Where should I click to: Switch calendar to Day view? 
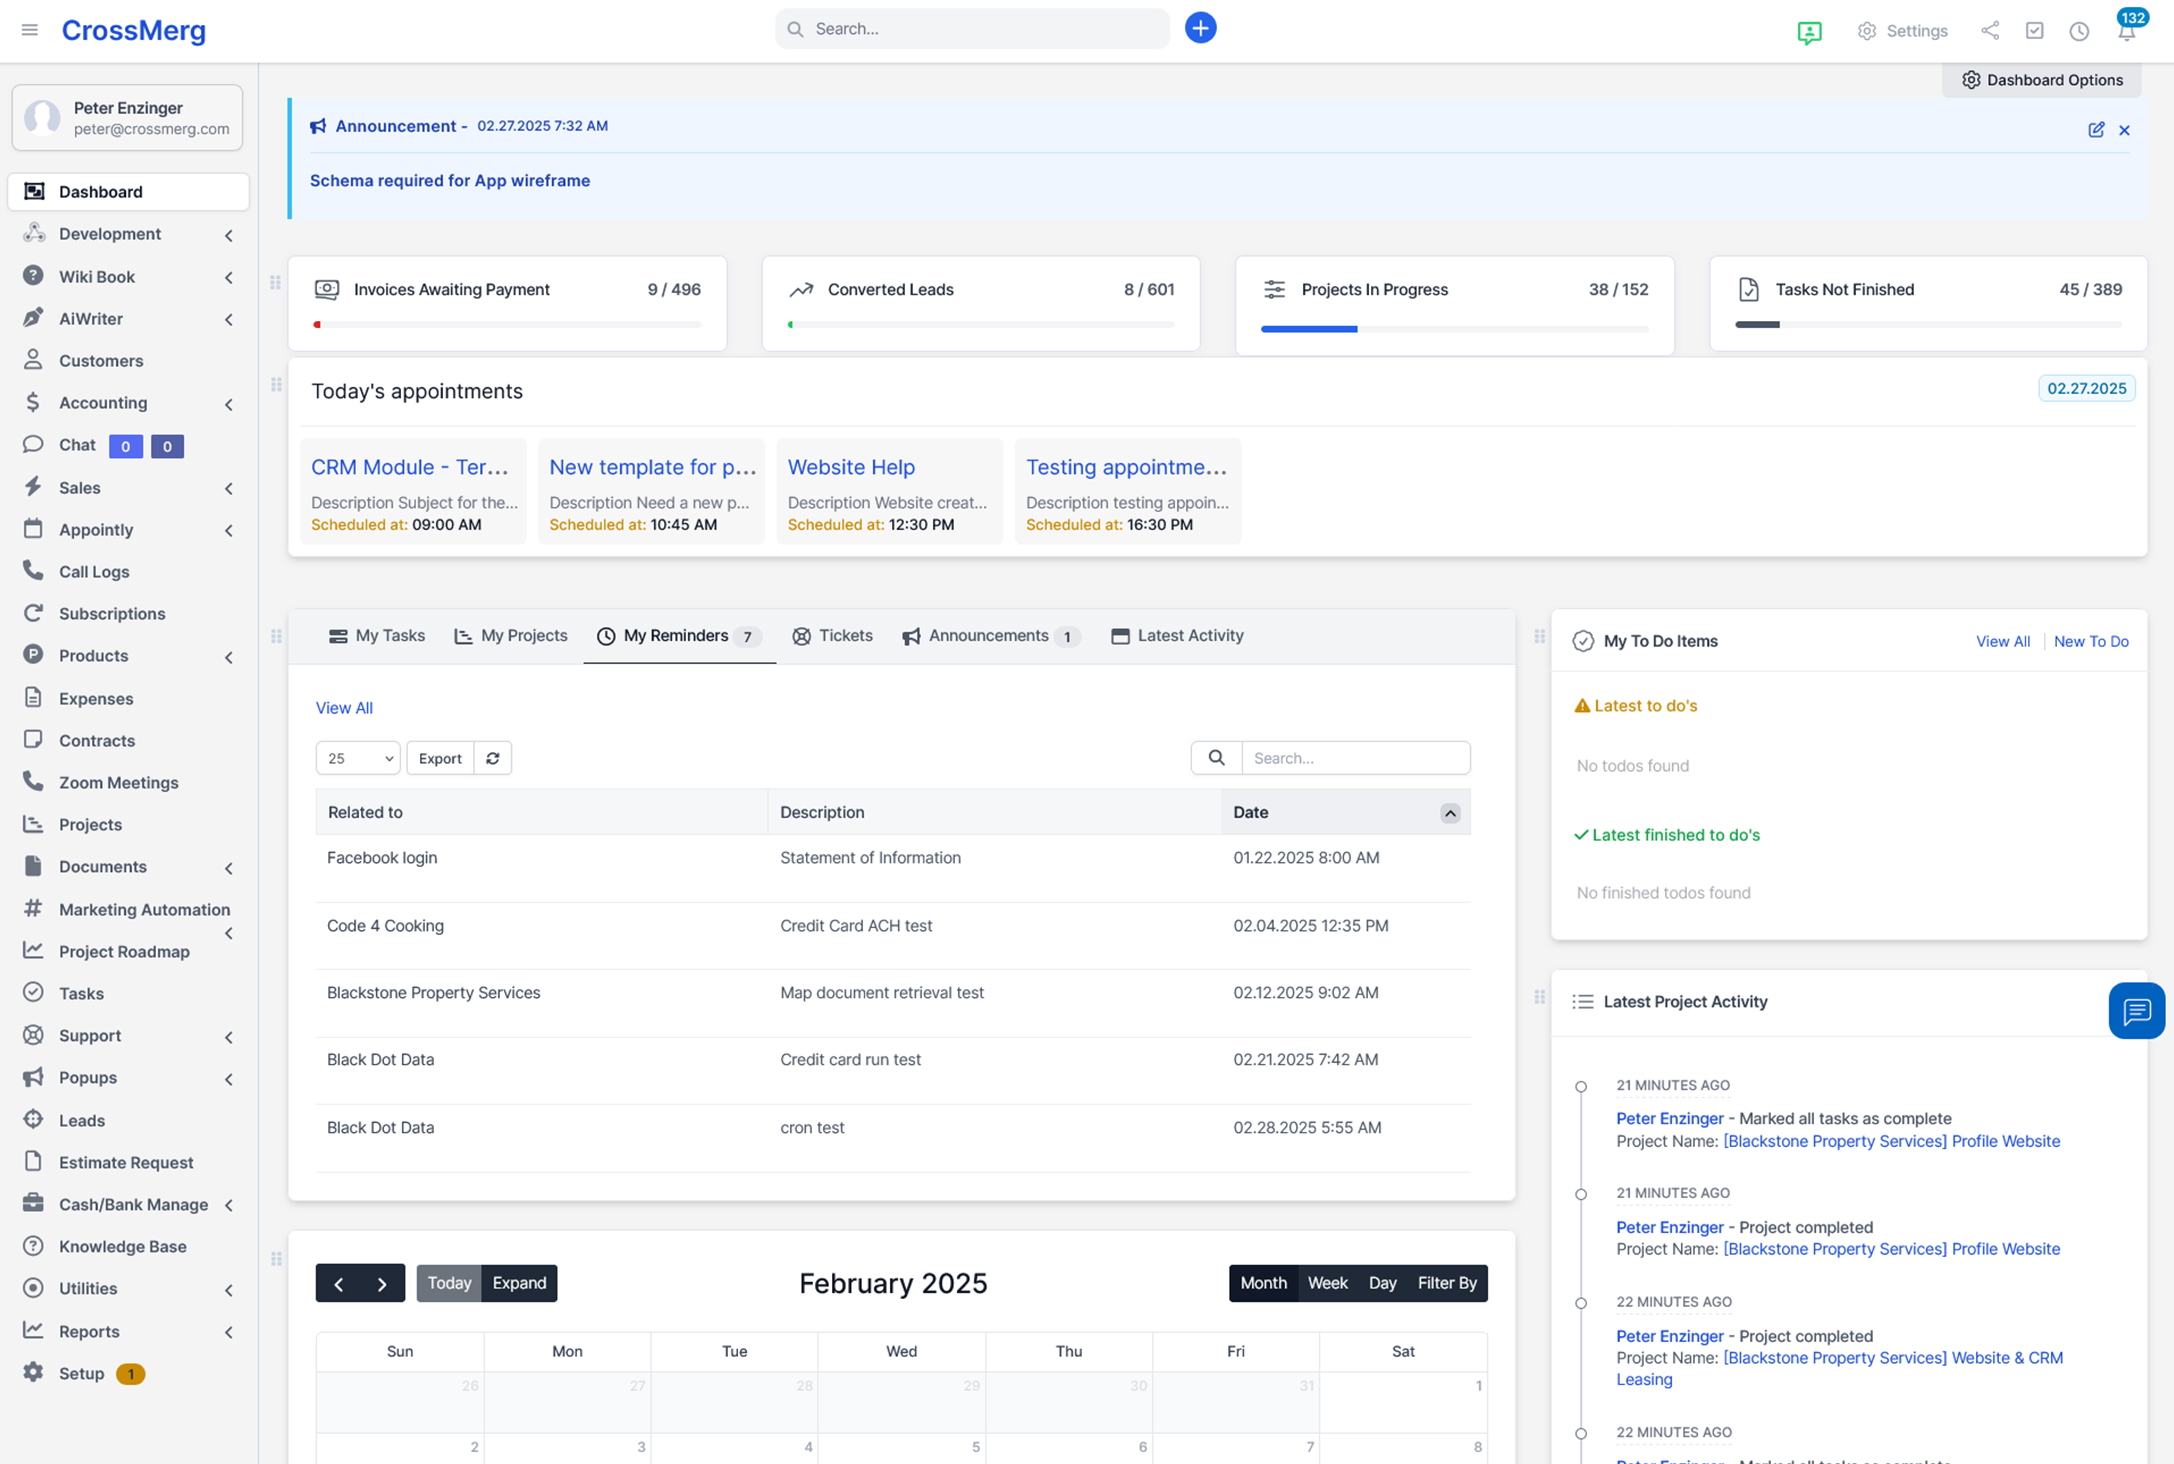pyautogui.click(x=1382, y=1283)
